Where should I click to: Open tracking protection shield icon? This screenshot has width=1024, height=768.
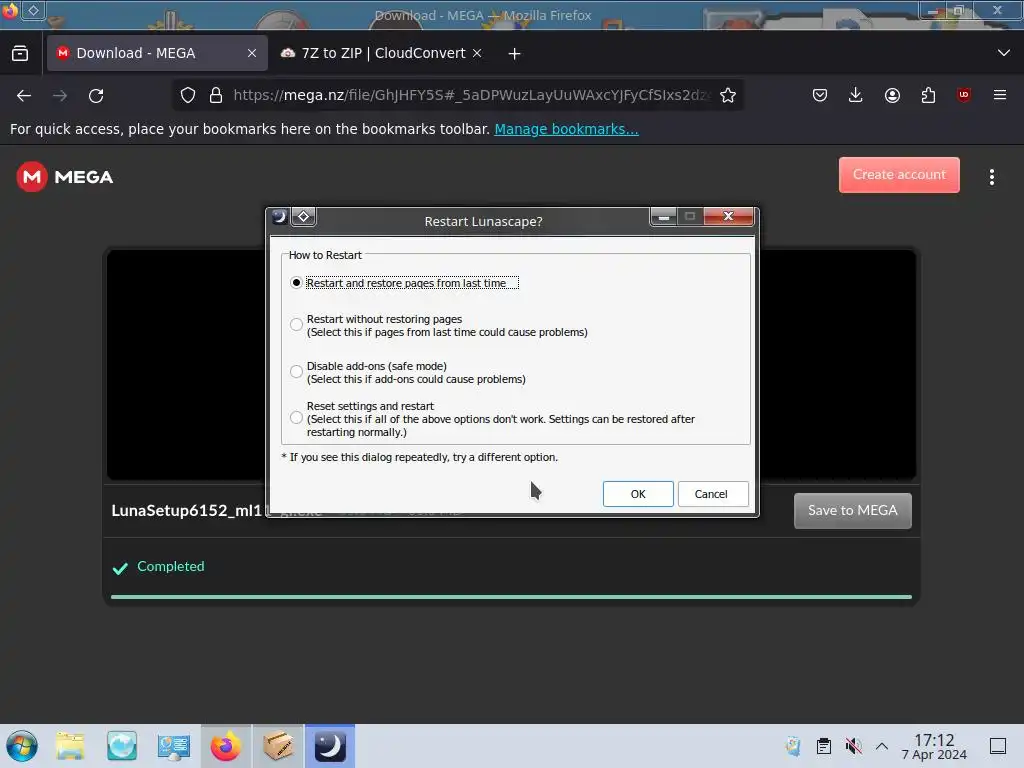[188, 95]
